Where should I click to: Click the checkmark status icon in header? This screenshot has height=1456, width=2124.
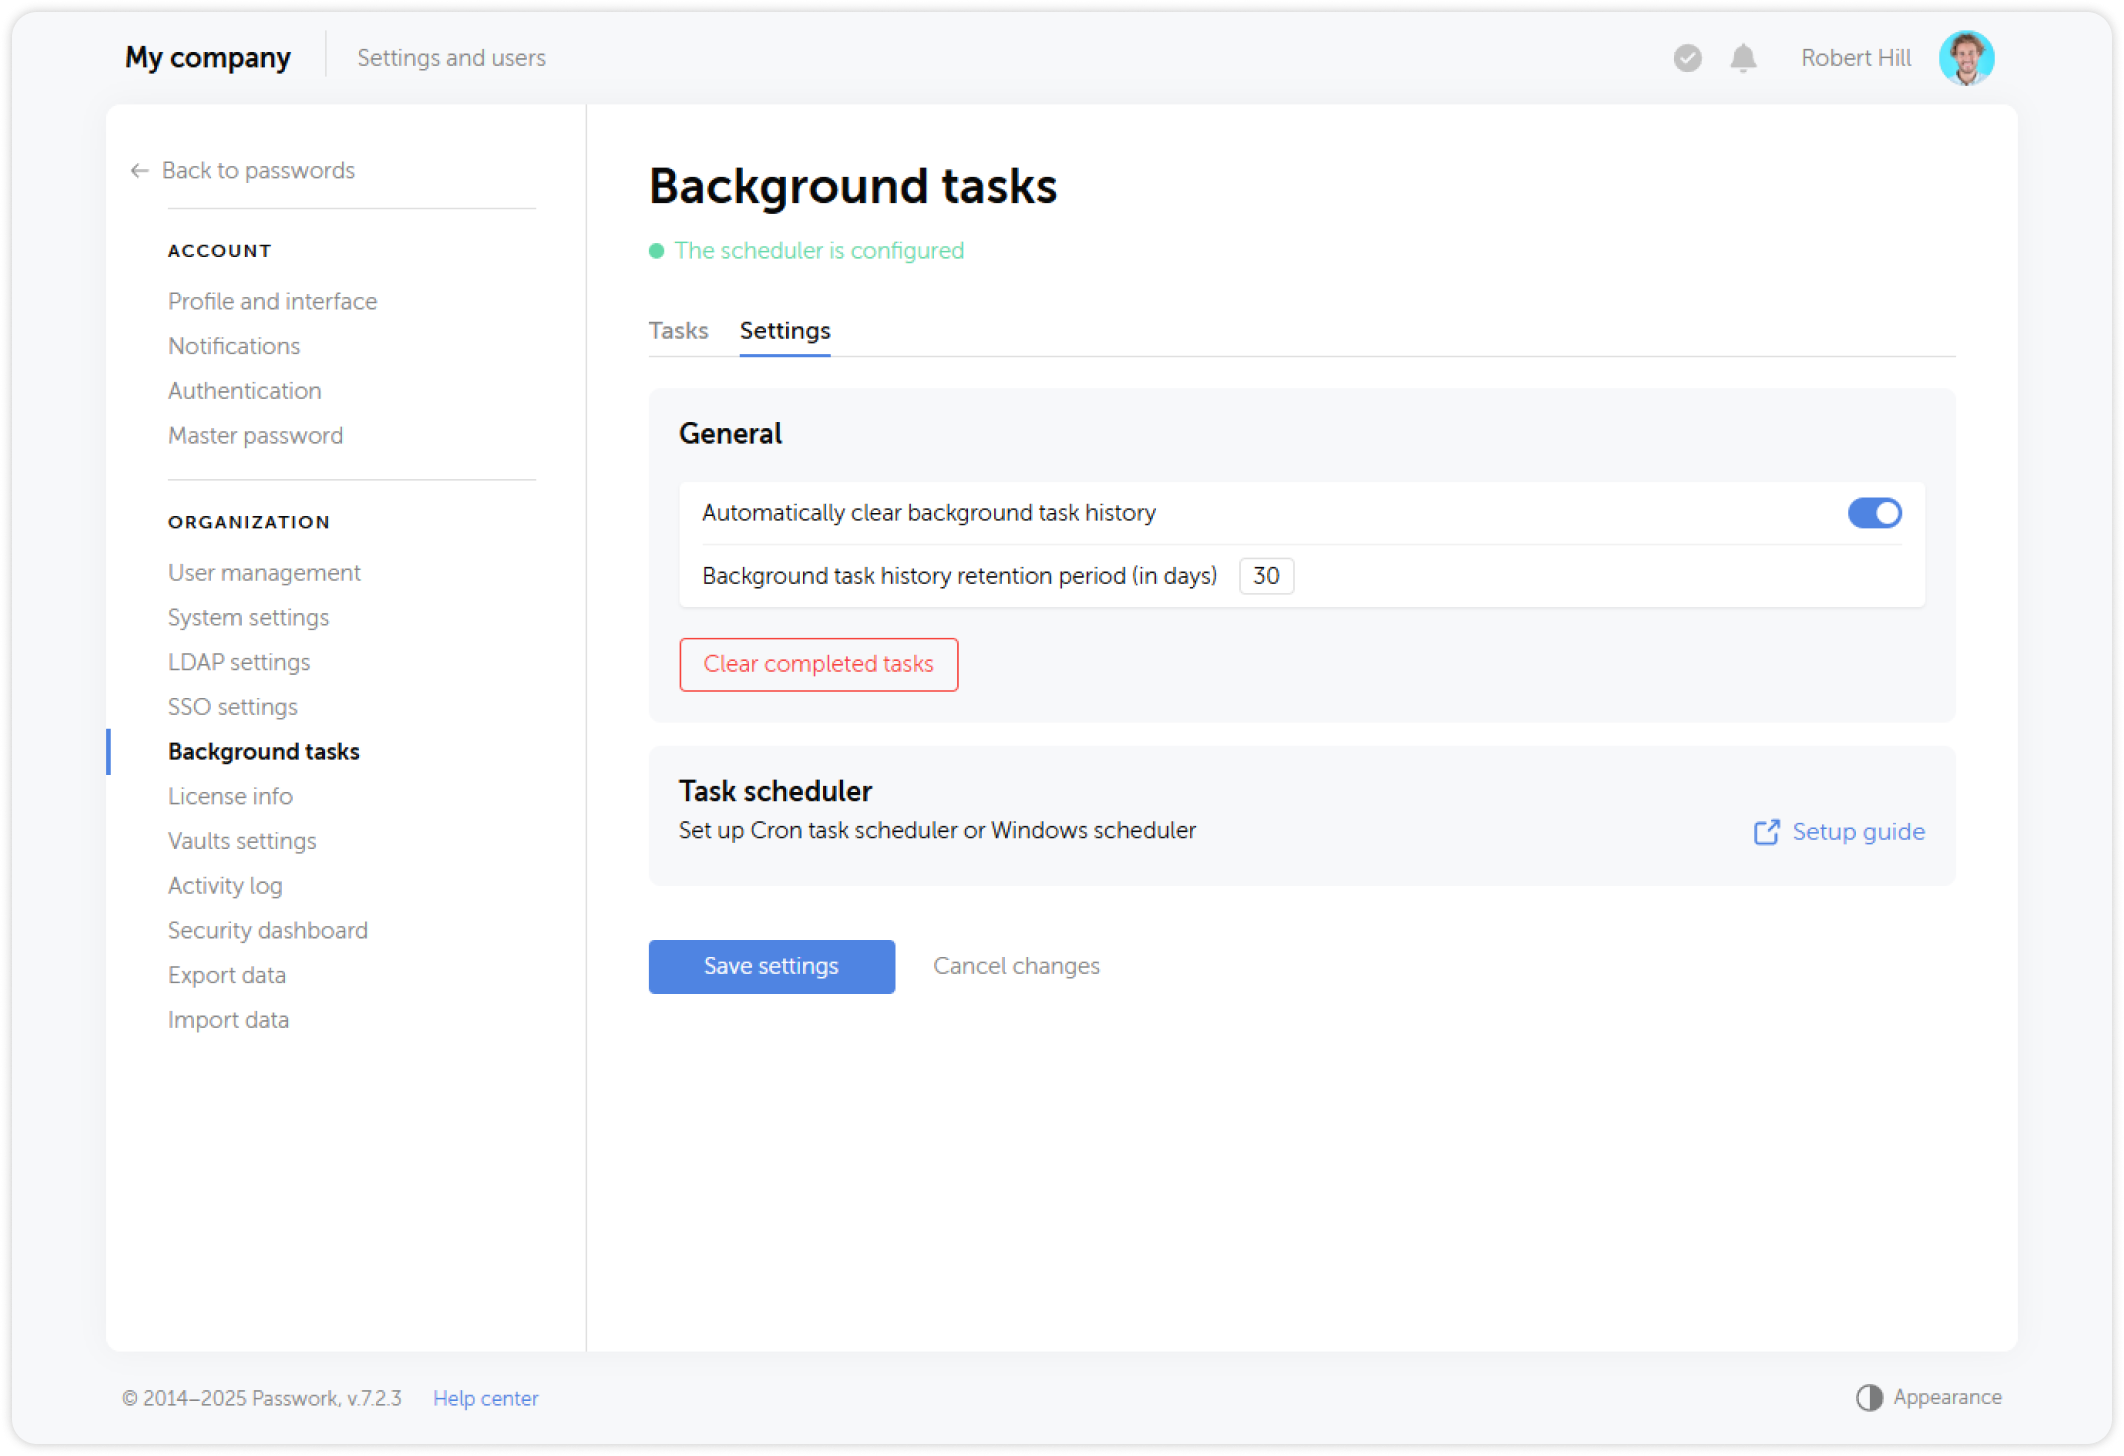coord(1687,58)
